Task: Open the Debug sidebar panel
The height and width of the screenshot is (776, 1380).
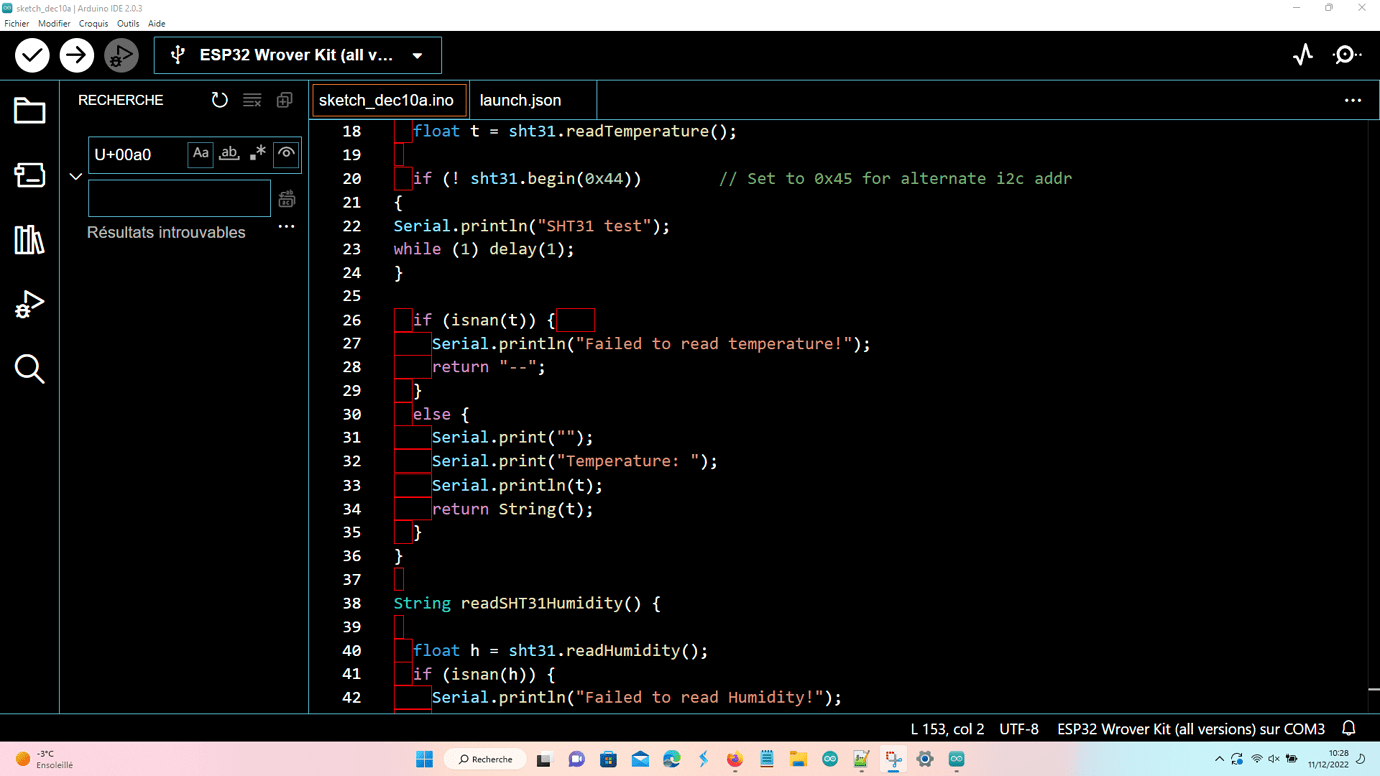Action: pyautogui.click(x=29, y=304)
